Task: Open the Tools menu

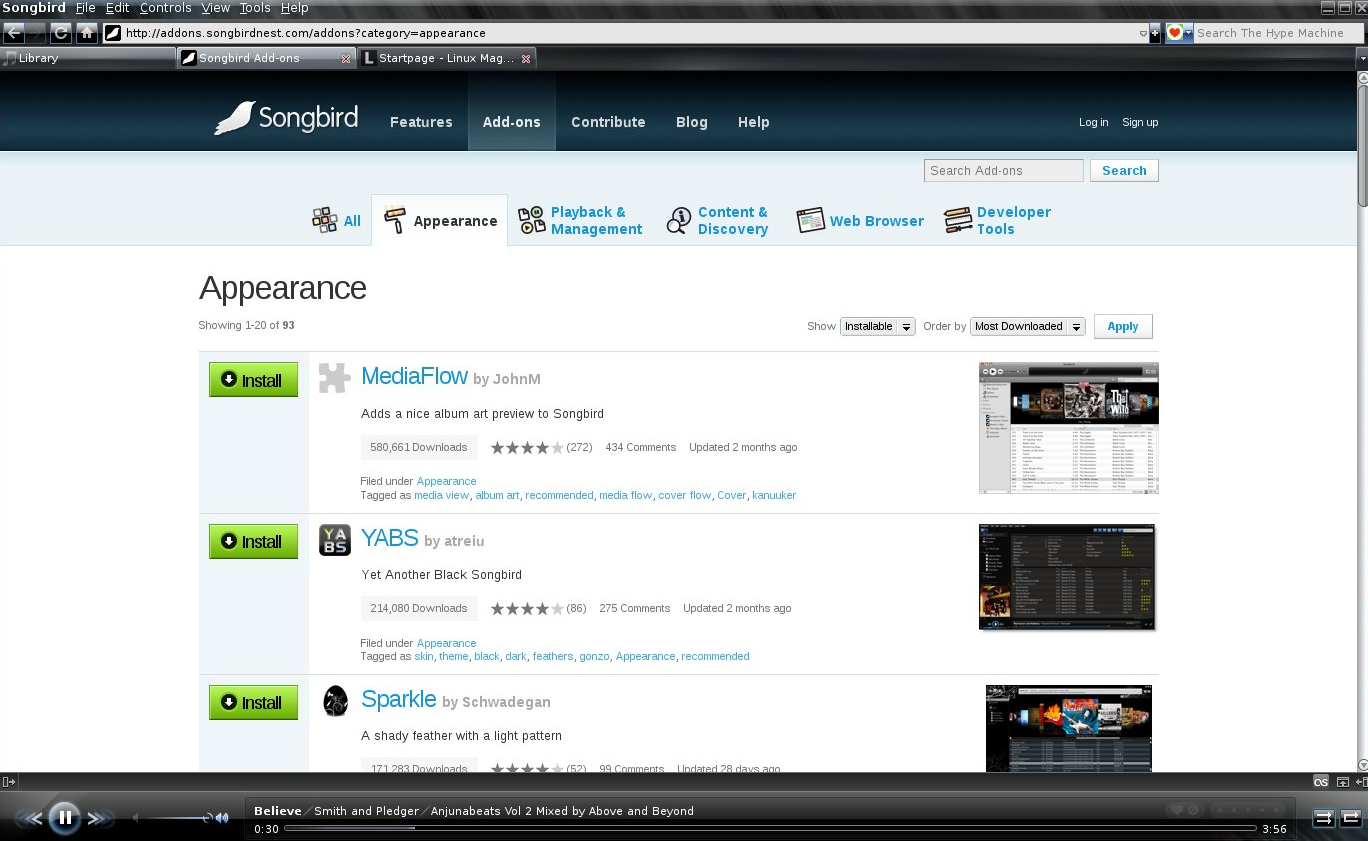Action: pos(255,8)
